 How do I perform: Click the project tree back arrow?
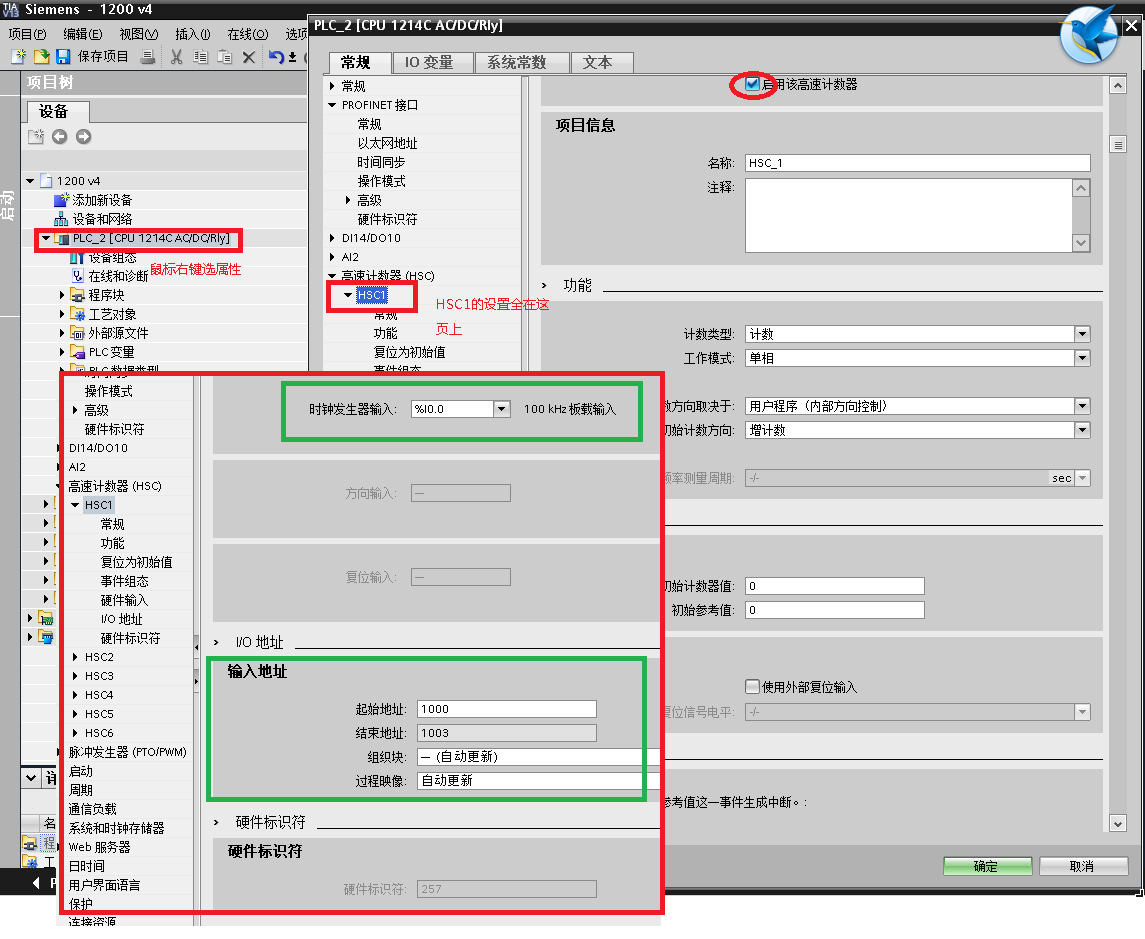tap(60, 137)
